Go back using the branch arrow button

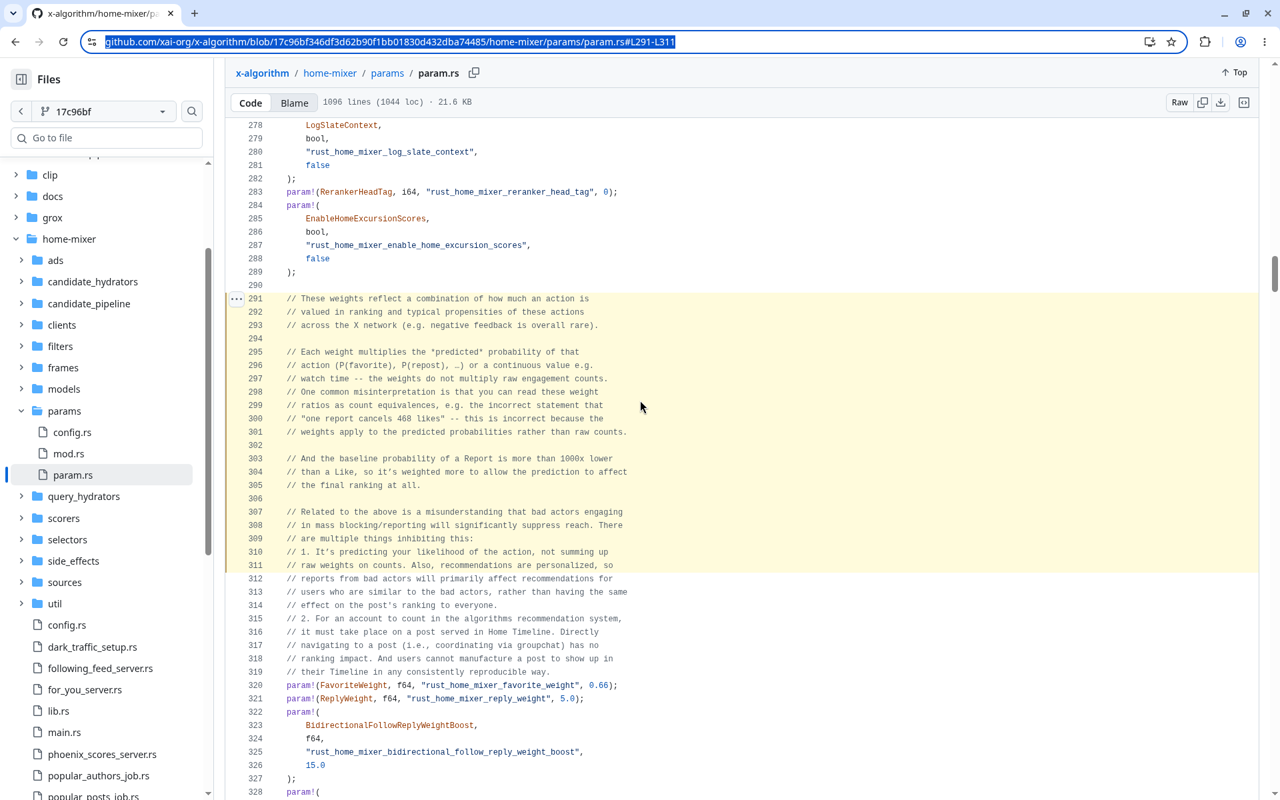click(x=21, y=111)
